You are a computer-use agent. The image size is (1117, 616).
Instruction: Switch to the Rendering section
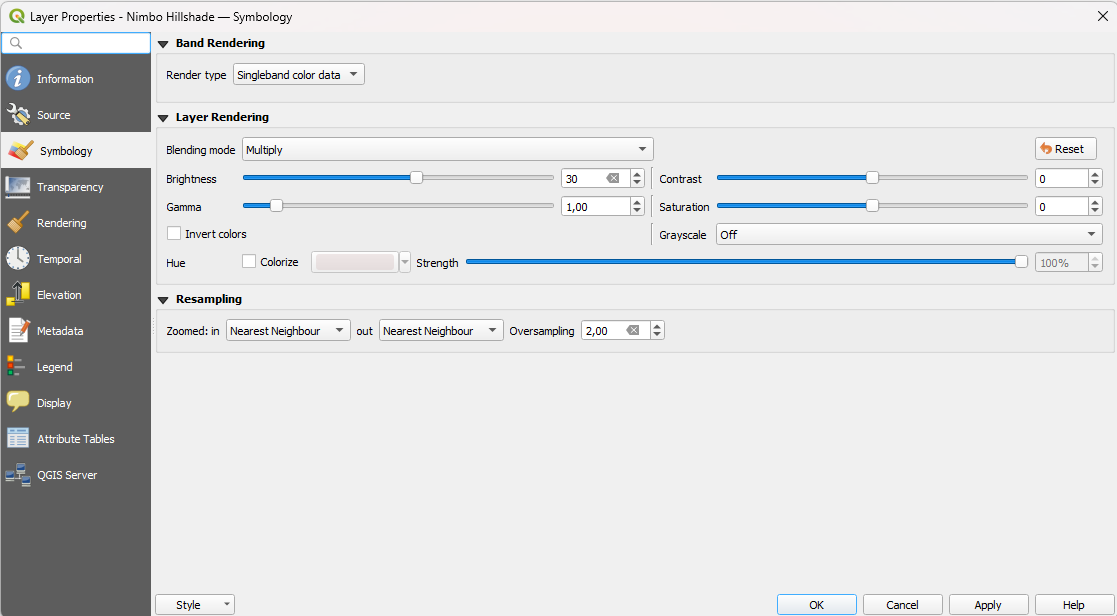pyautogui.click(x=66, y=222)
